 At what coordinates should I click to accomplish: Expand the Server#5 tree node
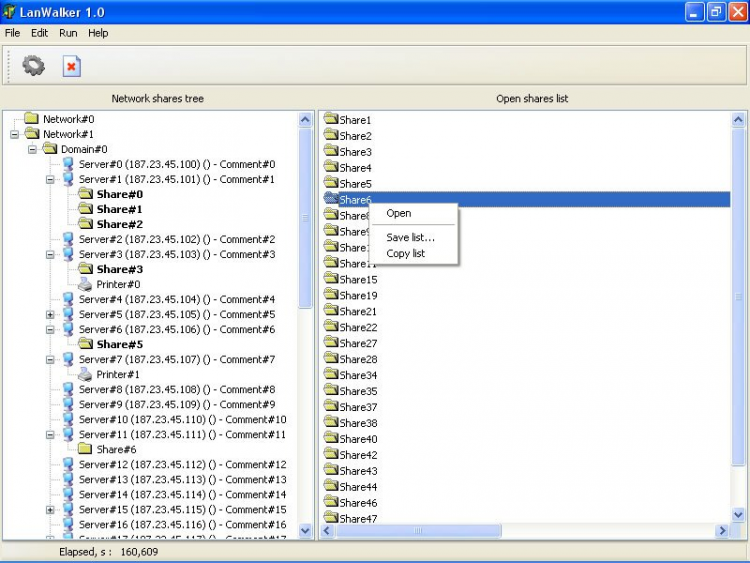50,314
